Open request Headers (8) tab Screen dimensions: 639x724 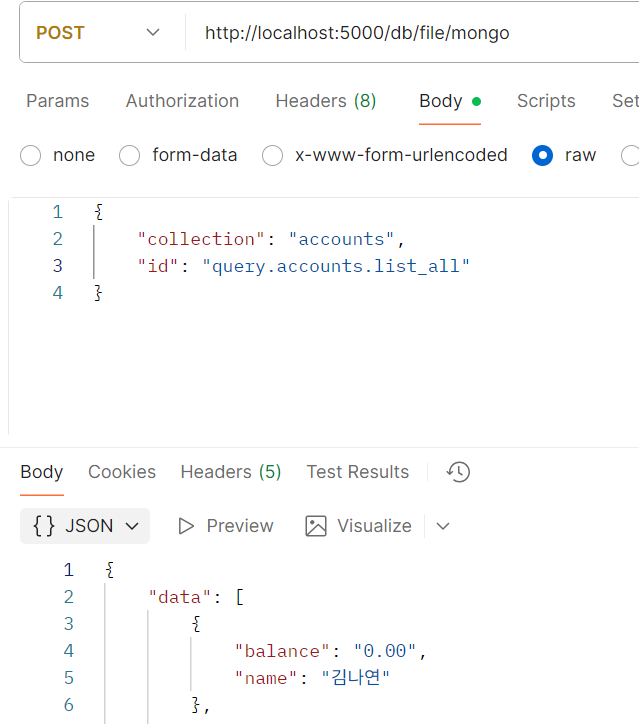tap(326, 101)
